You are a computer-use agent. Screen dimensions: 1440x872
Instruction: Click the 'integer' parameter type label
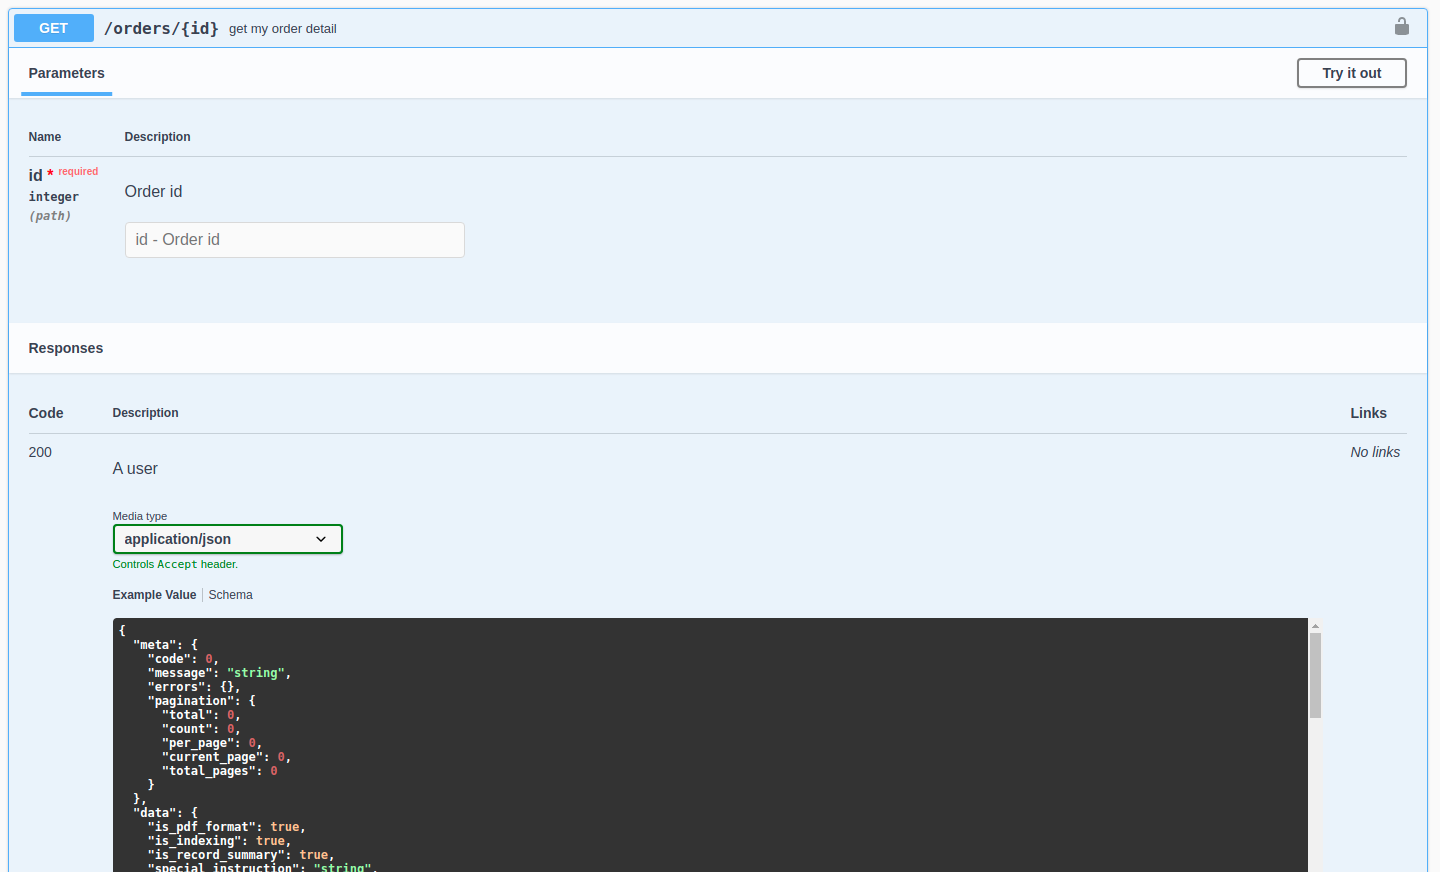(x=54, y=197)
